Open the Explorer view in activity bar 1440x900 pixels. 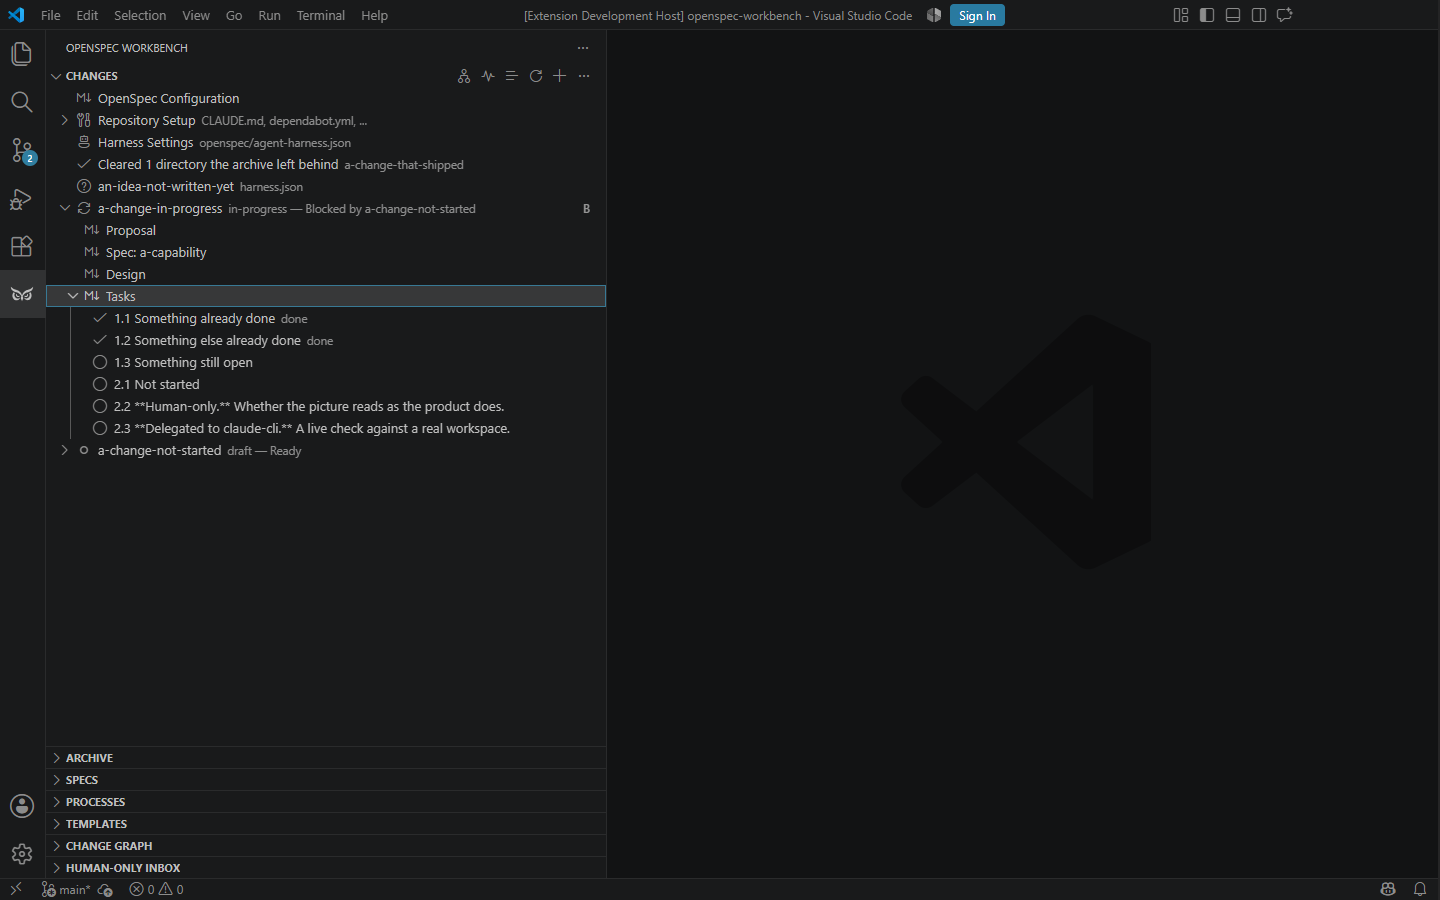(x=22, y=54)
